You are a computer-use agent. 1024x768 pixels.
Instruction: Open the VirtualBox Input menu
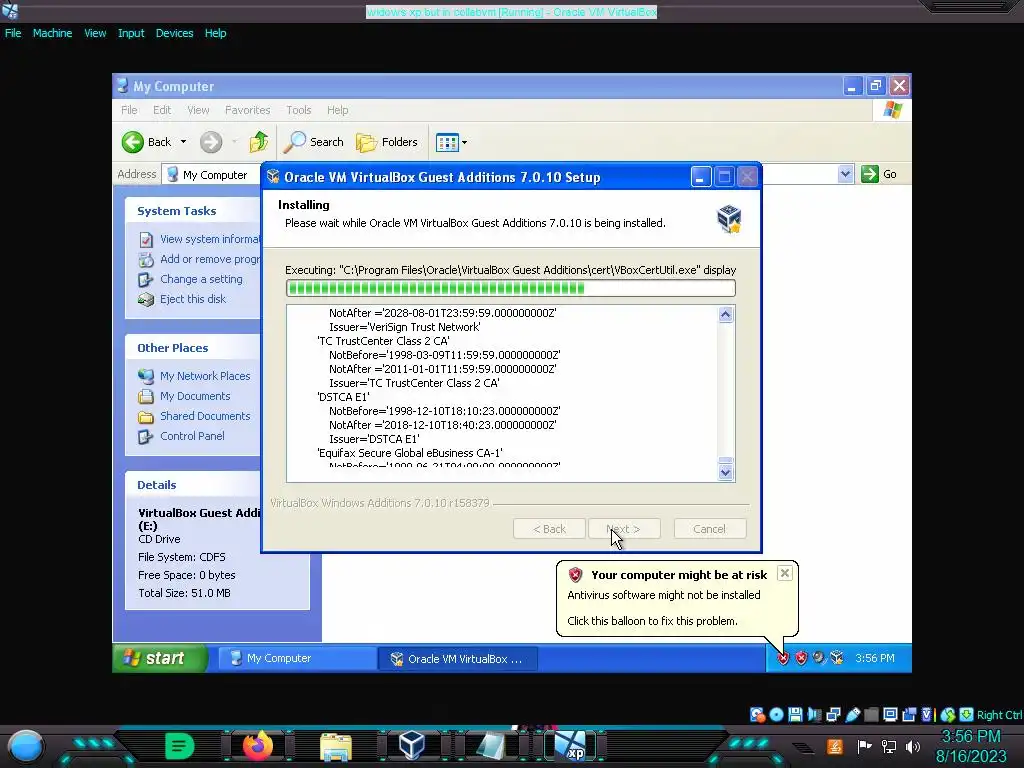[131, 33]
